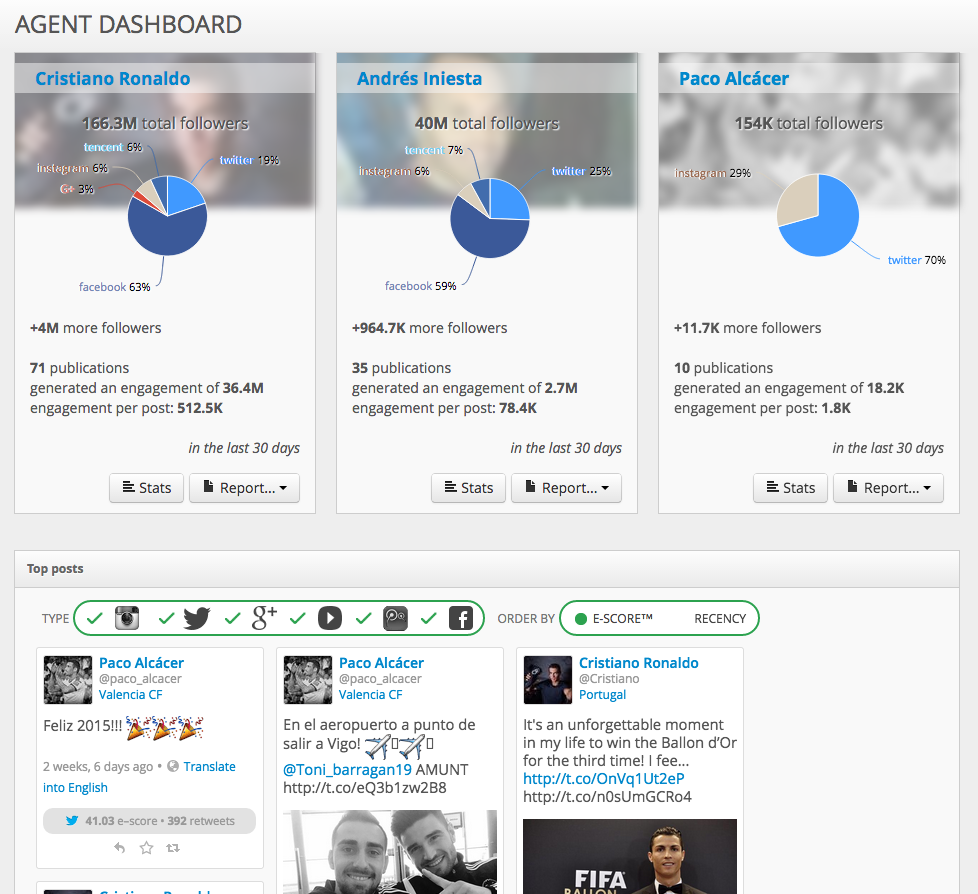Click '2 weeks, 6 days ago' timestamp
Image resolution: width=978 pixels, height=894 pixels.
[98, 766]
